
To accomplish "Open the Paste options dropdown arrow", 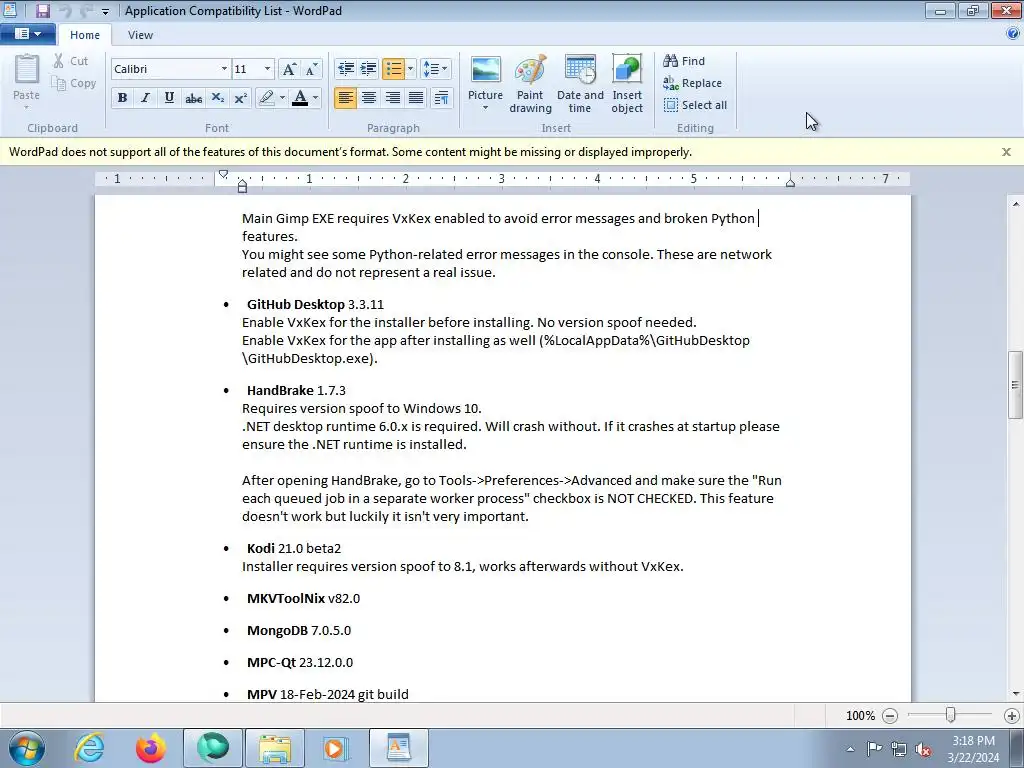I will click(27, 108).
